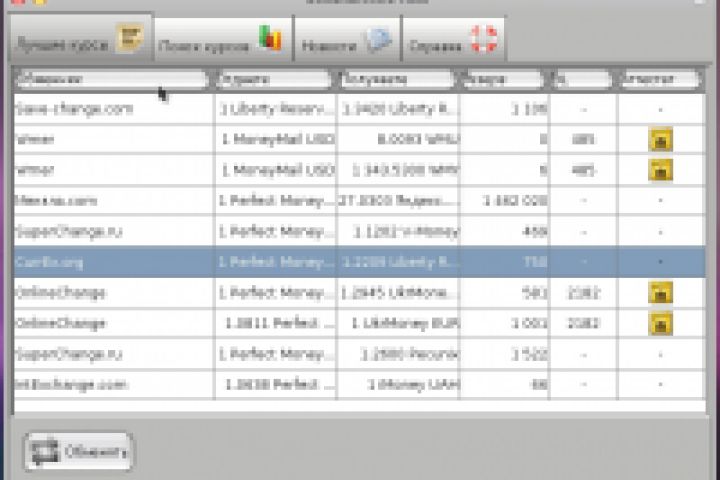Open the Новости tab
This screenshot has width=720, height=480.
click(347, 40)
